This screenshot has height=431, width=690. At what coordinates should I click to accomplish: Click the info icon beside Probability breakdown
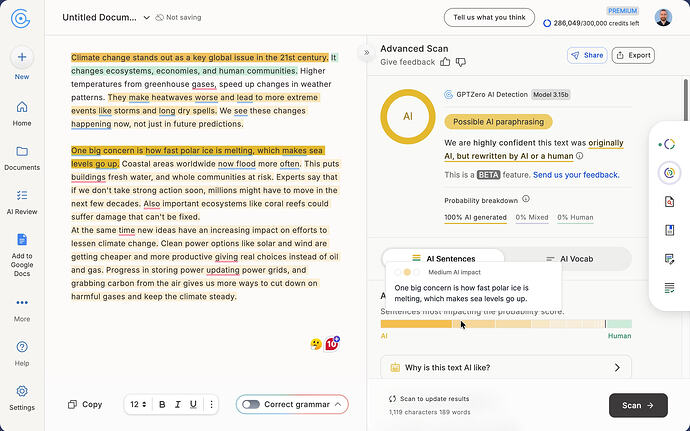tap(525, 199)
